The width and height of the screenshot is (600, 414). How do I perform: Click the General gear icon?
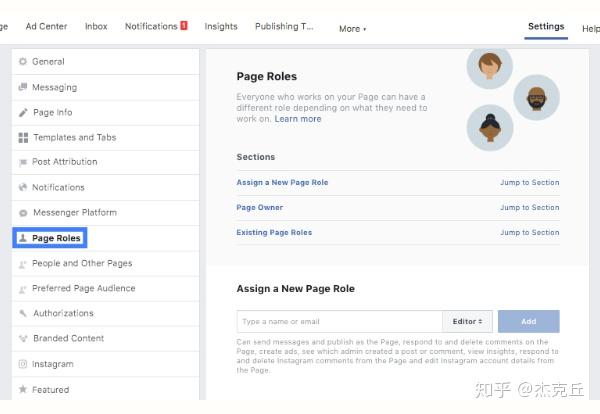[x=23, y=61]
